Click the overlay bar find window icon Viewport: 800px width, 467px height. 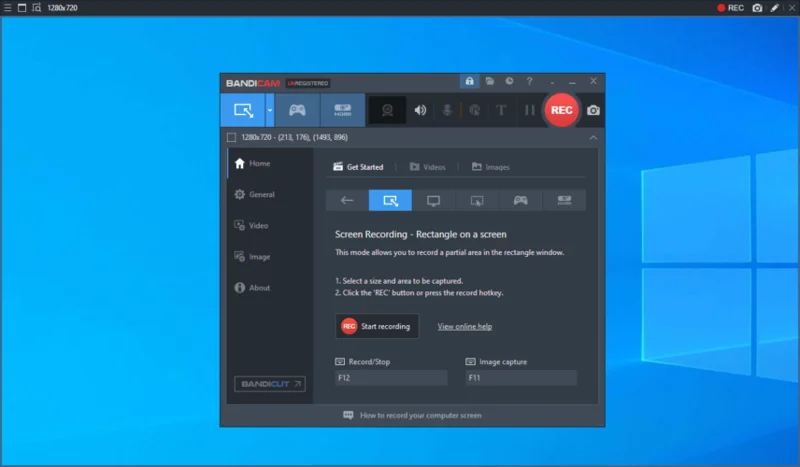[37, 8]
